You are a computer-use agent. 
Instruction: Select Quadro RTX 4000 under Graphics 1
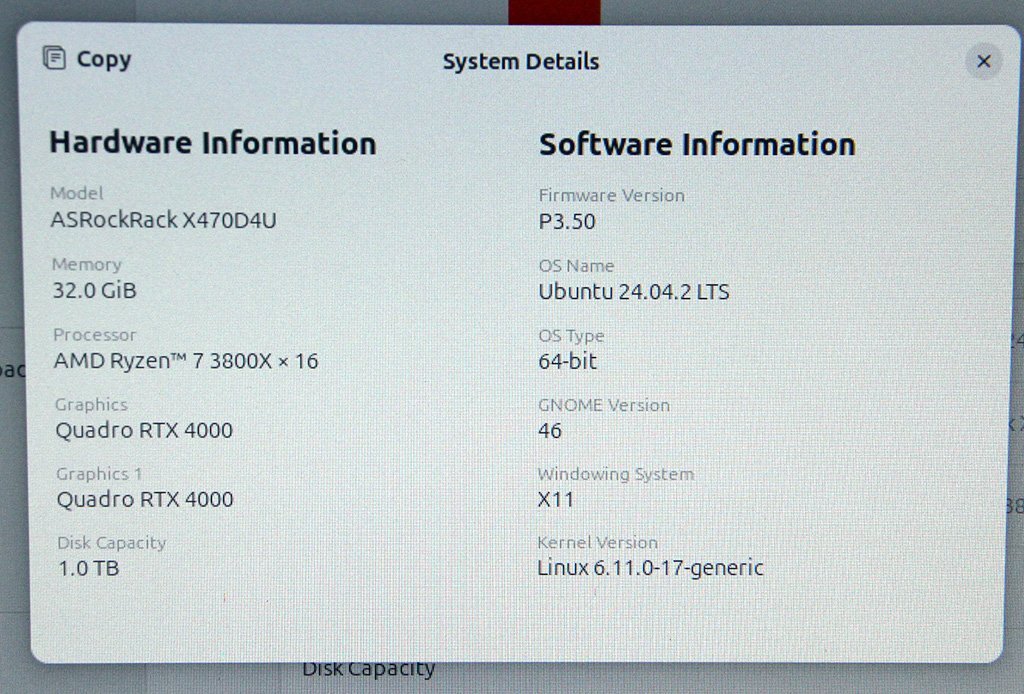point(145,499)
